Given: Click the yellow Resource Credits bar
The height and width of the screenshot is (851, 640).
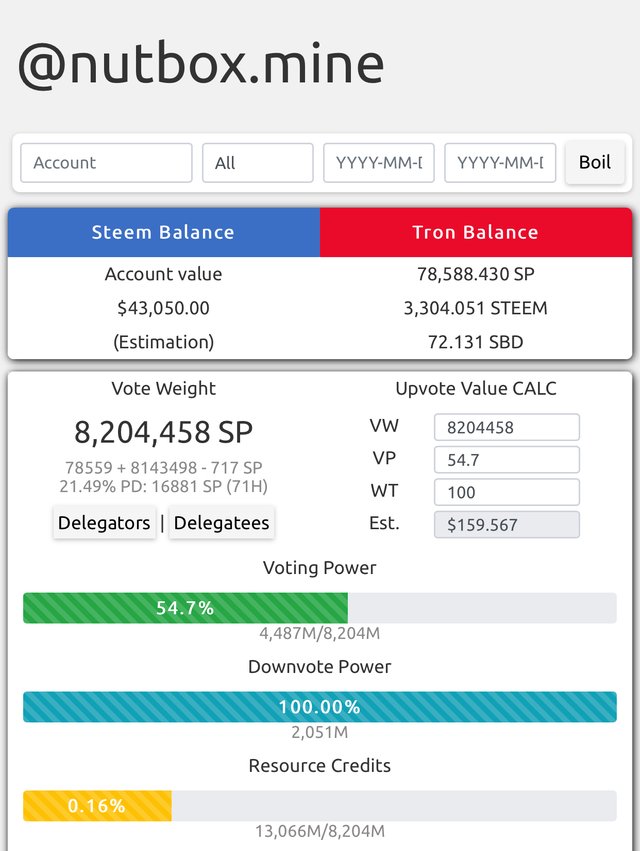Looking at the screenshot, I should (x=97, y=805).
